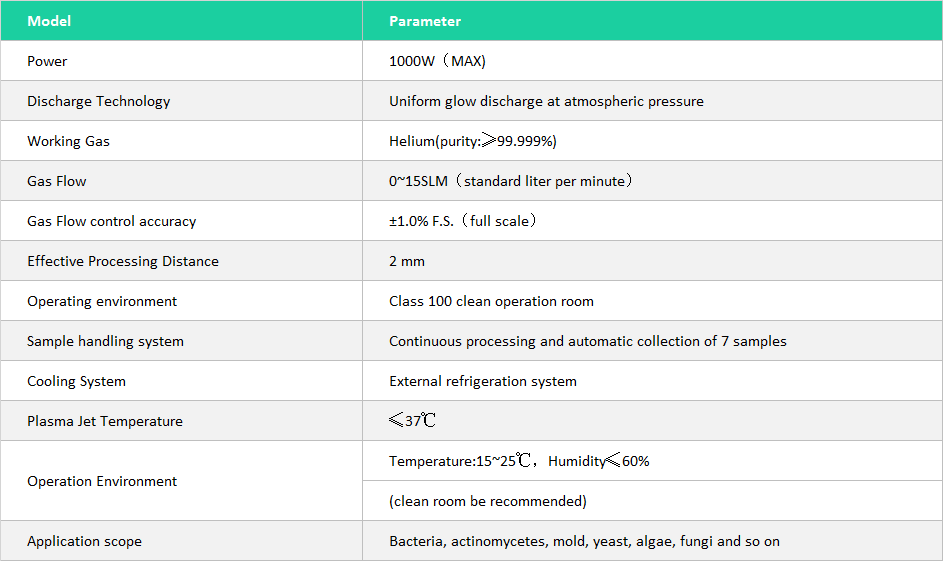Click the "2 mm" distance value
This screenshot has width=943, height=561.
click(x=407, y=261)
